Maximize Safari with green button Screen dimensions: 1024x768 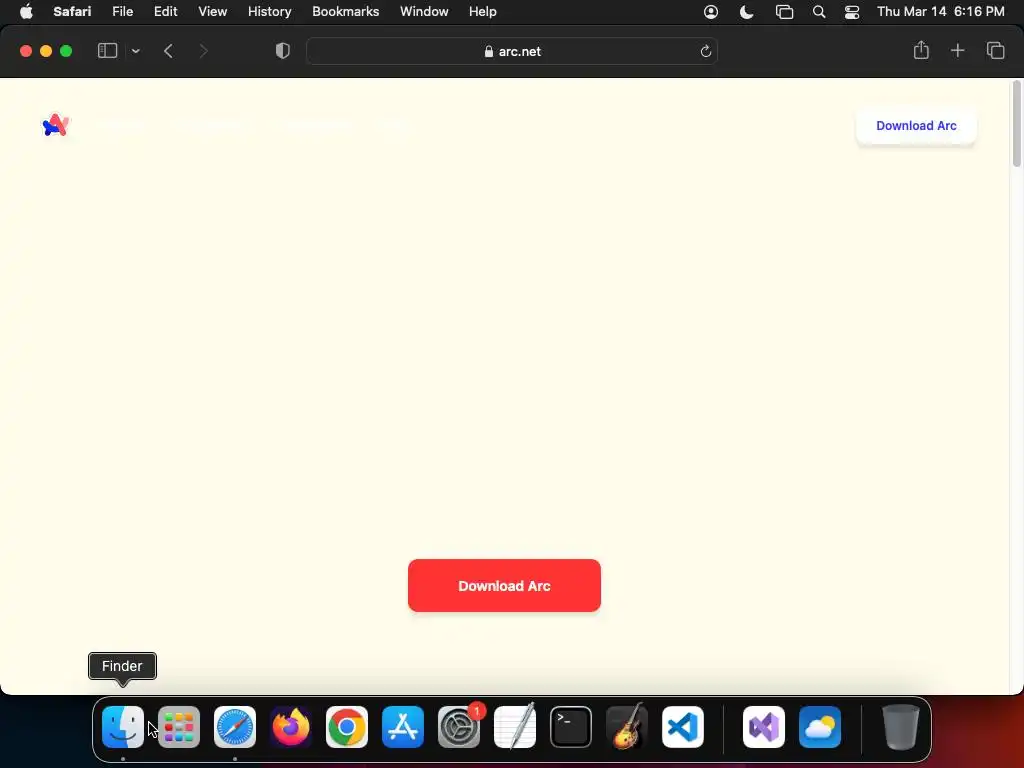(66, 51)
